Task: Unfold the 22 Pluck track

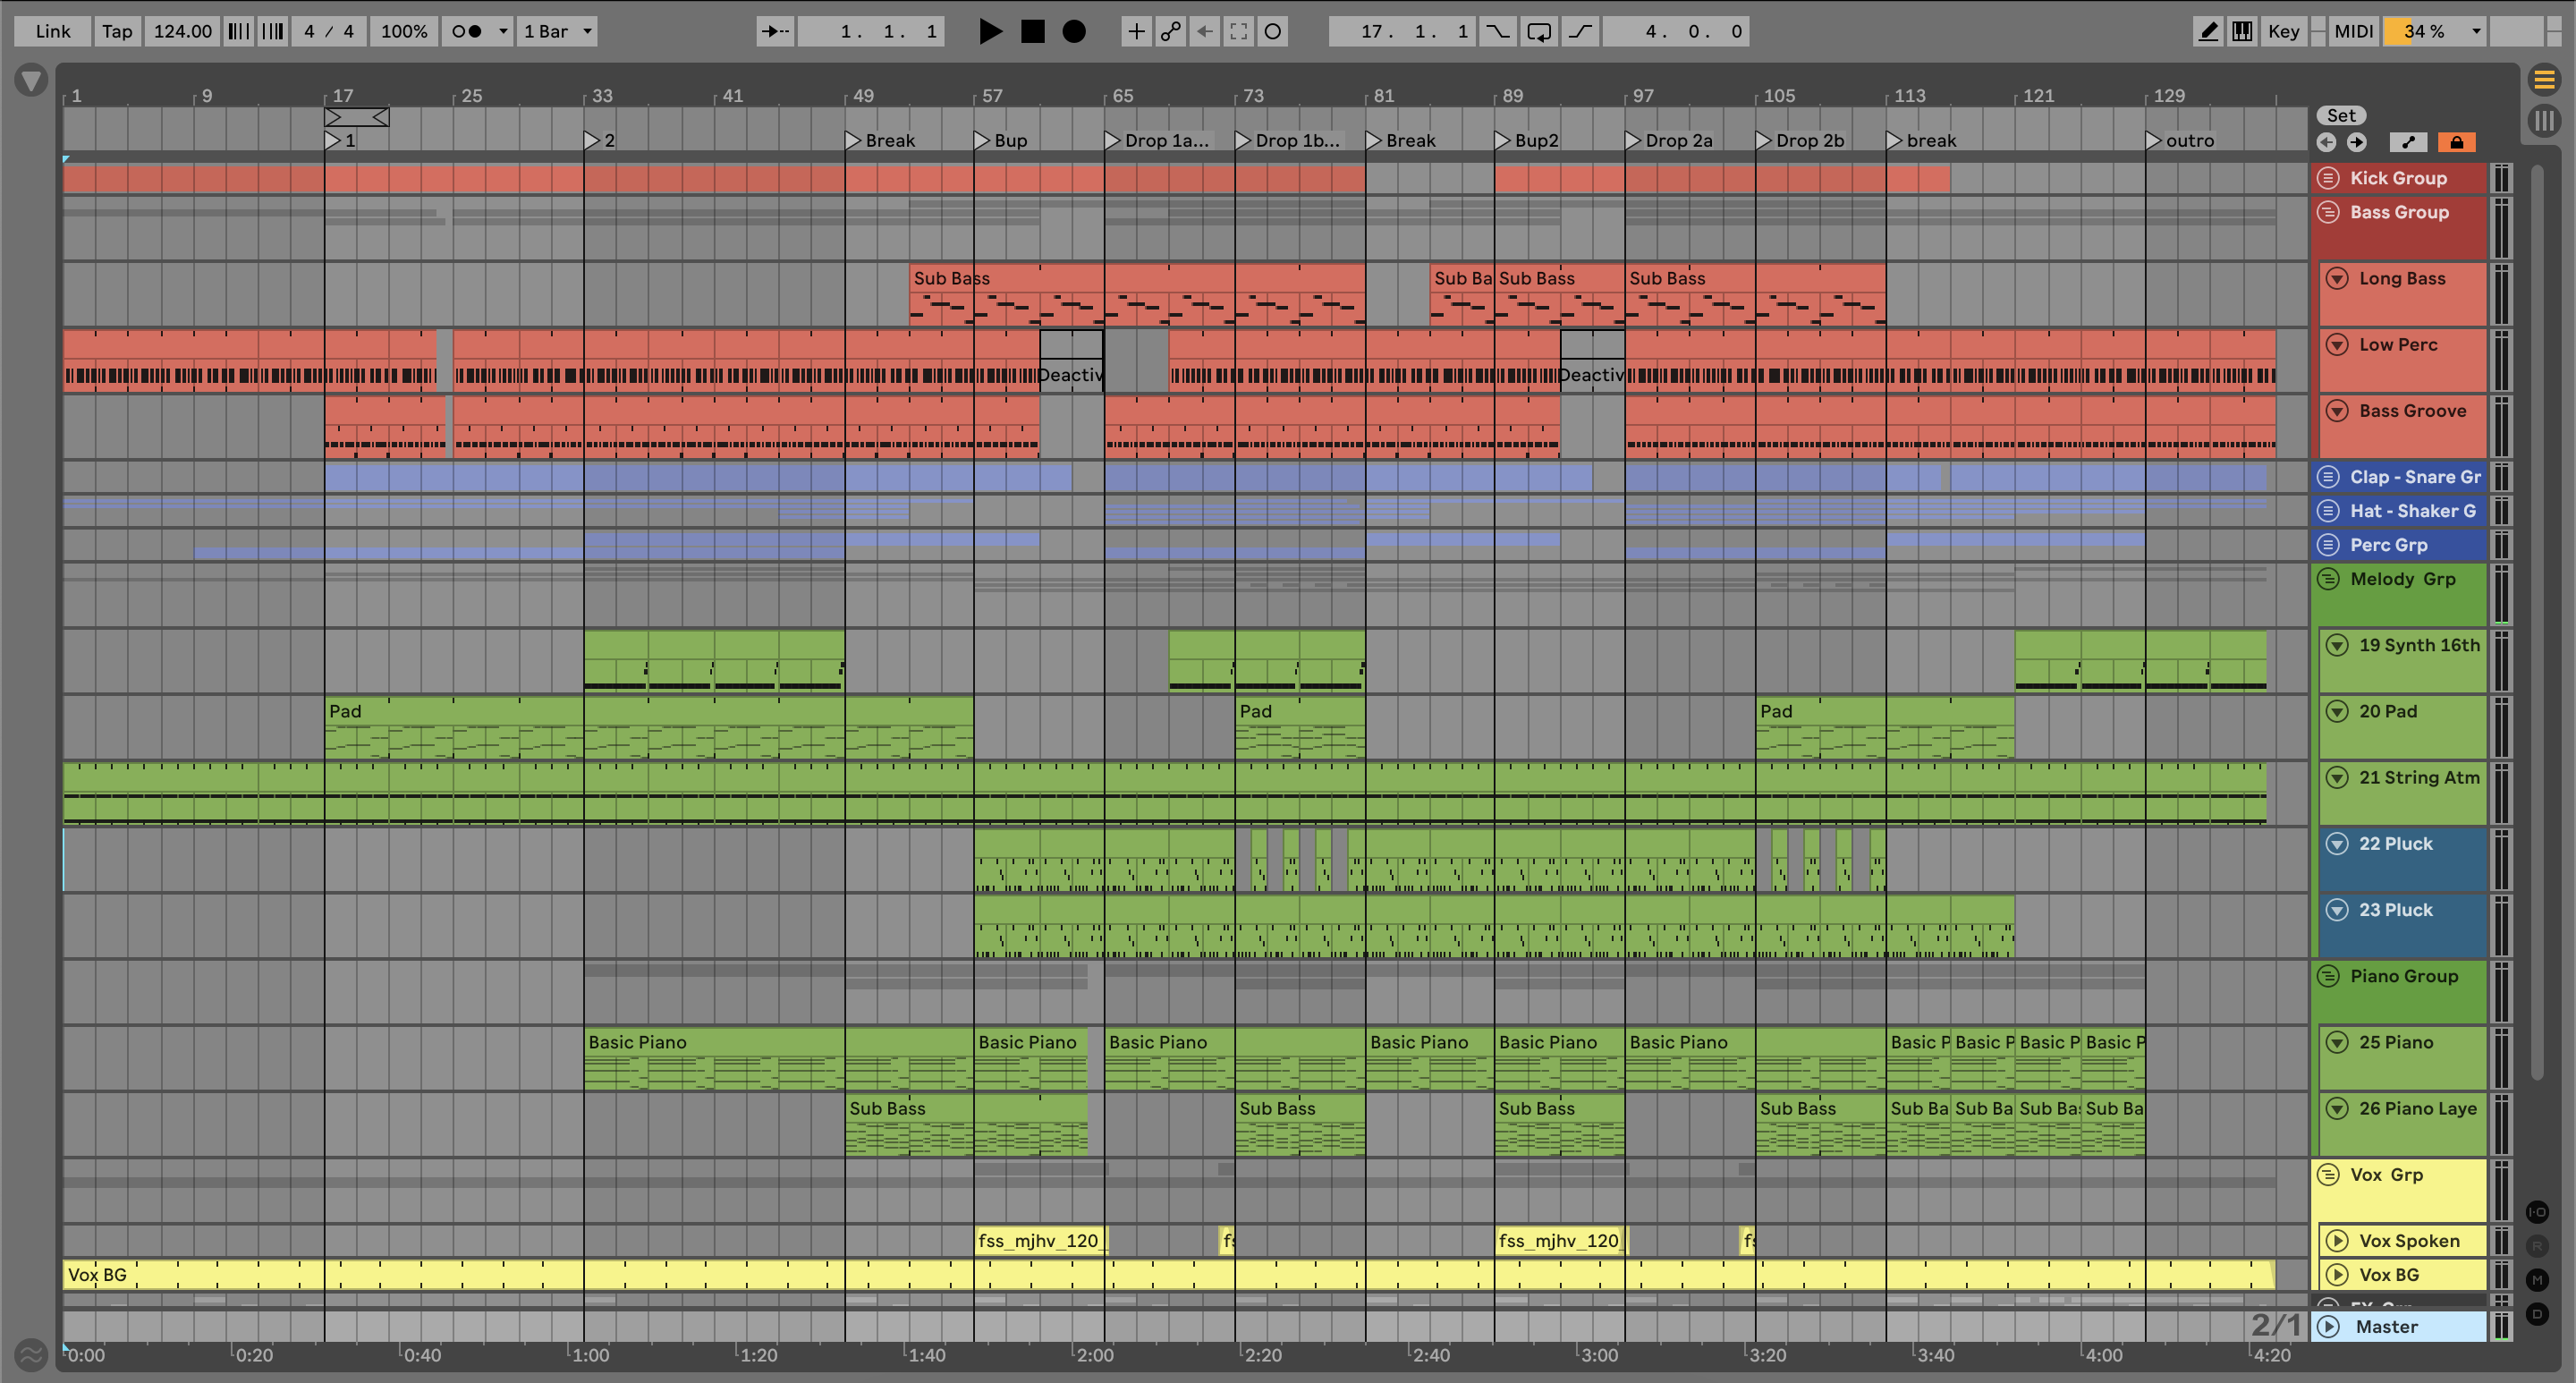Action: point(2337,843)
